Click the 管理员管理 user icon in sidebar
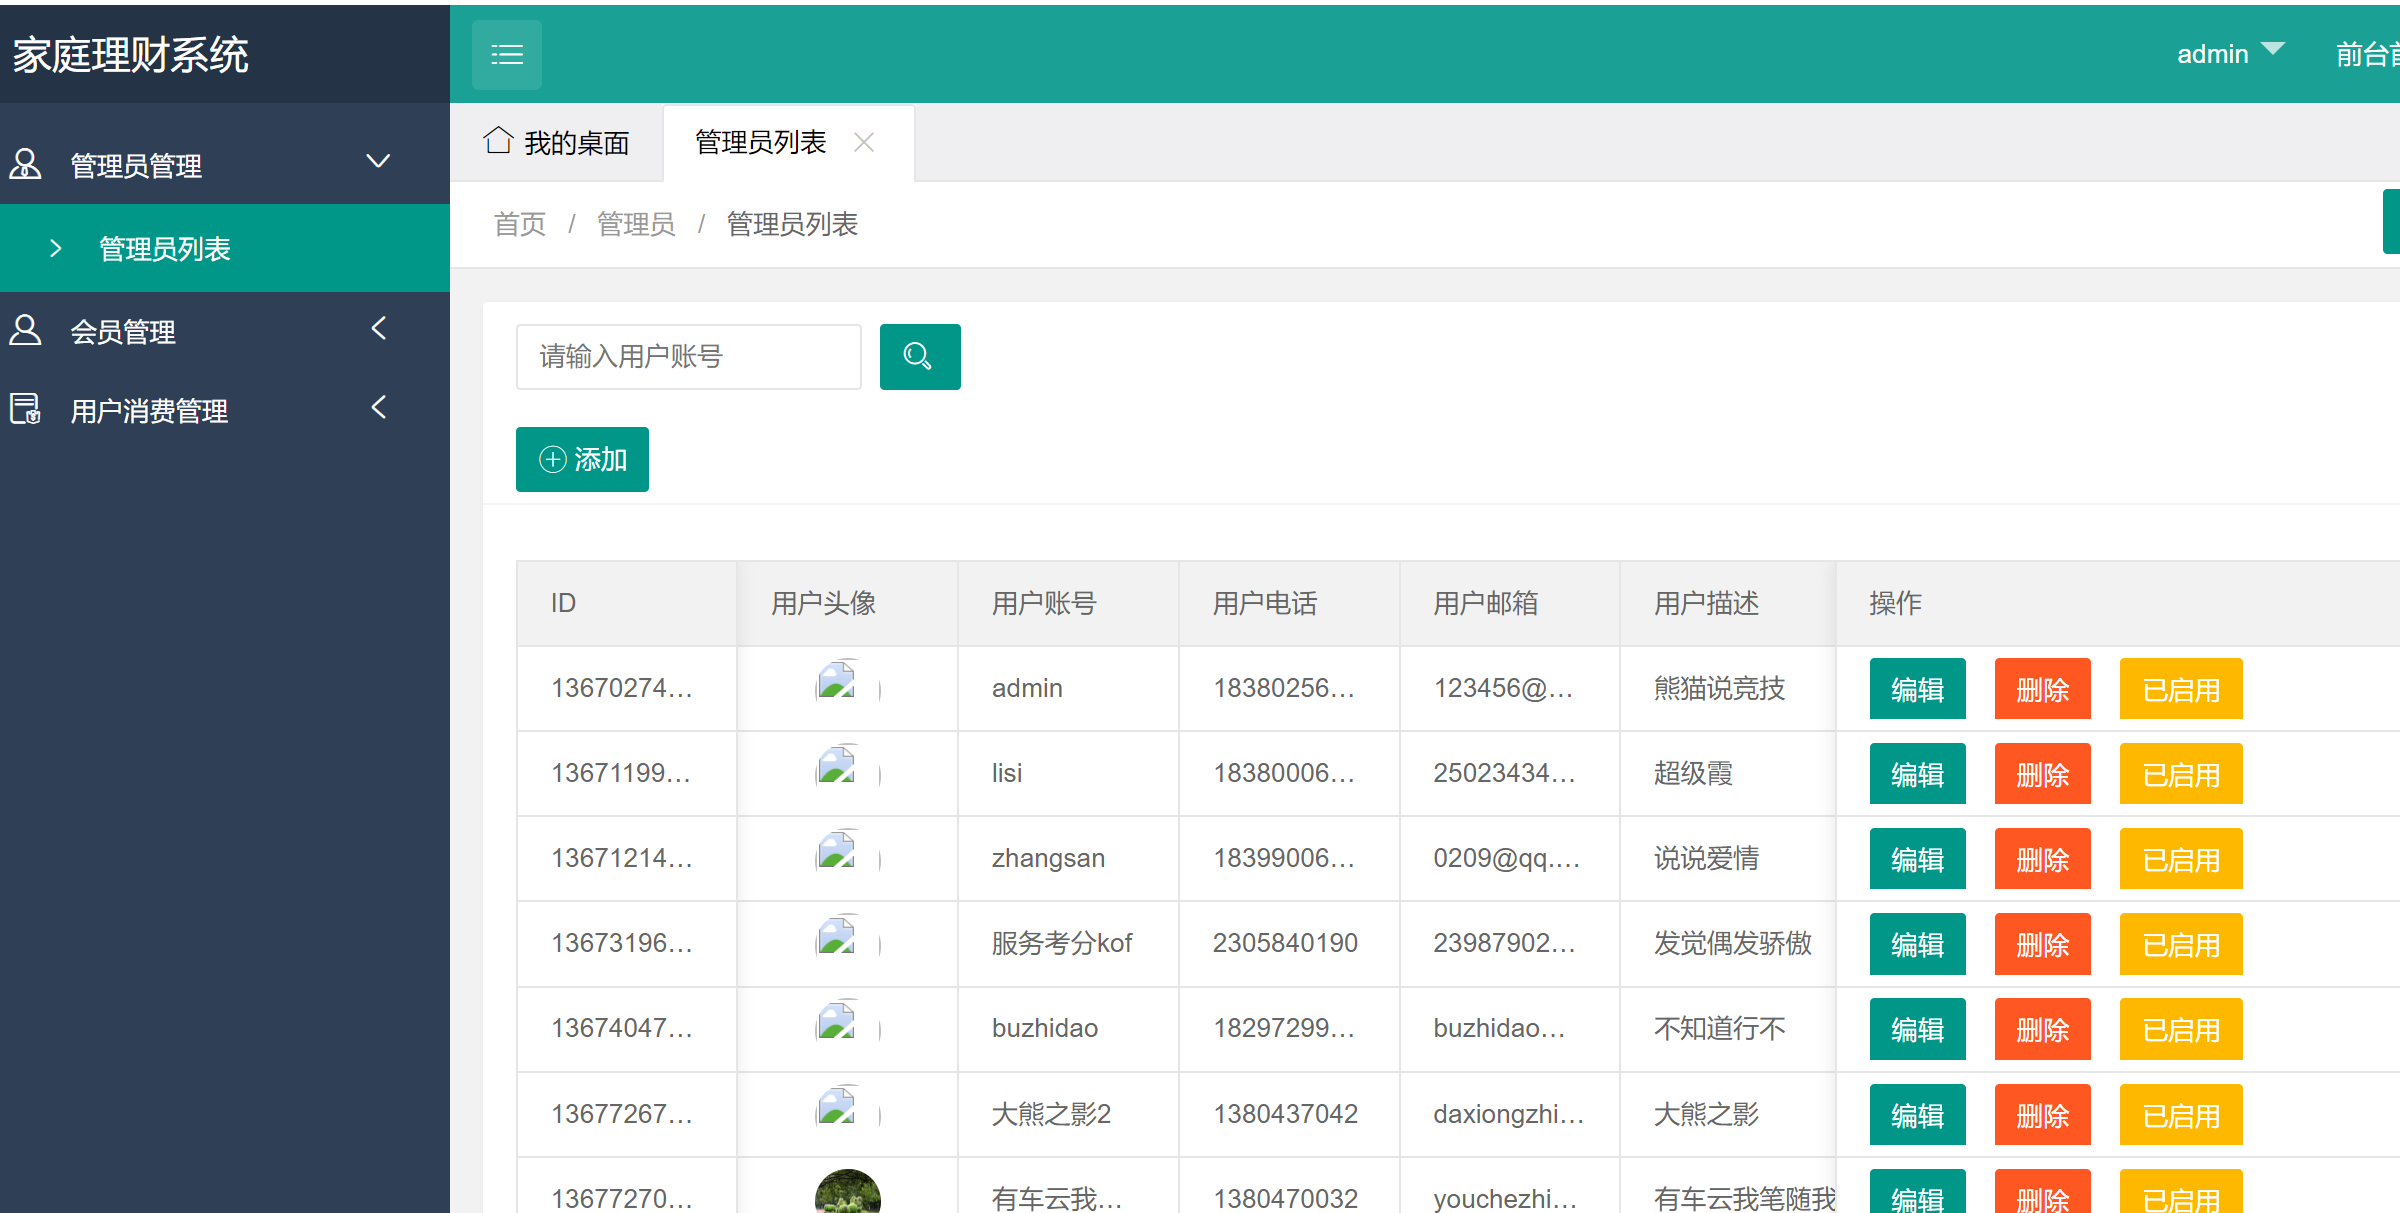This screenshot has width=2400, height=1213. point(25,163)
